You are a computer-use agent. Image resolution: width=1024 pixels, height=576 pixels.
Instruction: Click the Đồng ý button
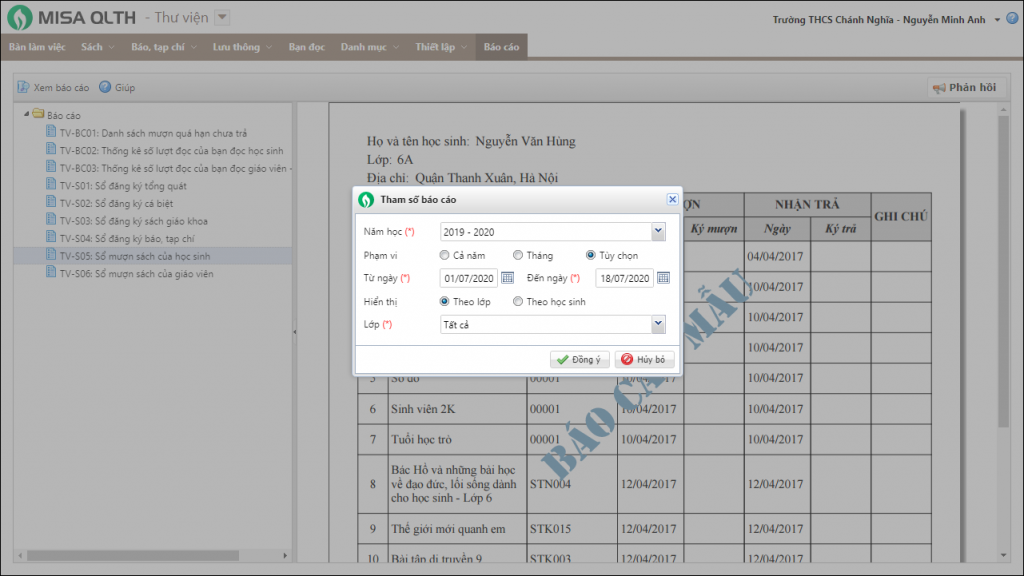coord(579,360)
